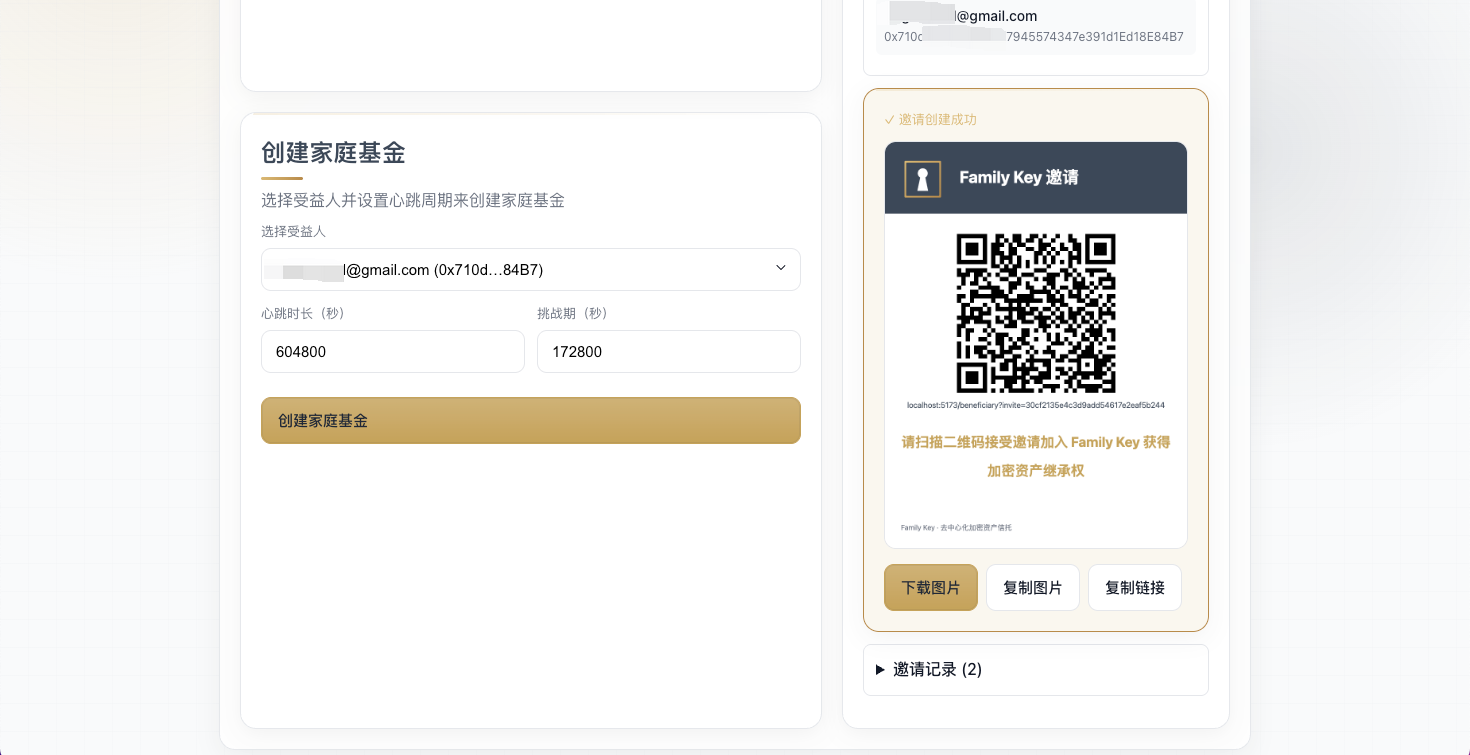Download the invite via 下载图片
This screenshot has height=755, width=1470.
[930, 588]
